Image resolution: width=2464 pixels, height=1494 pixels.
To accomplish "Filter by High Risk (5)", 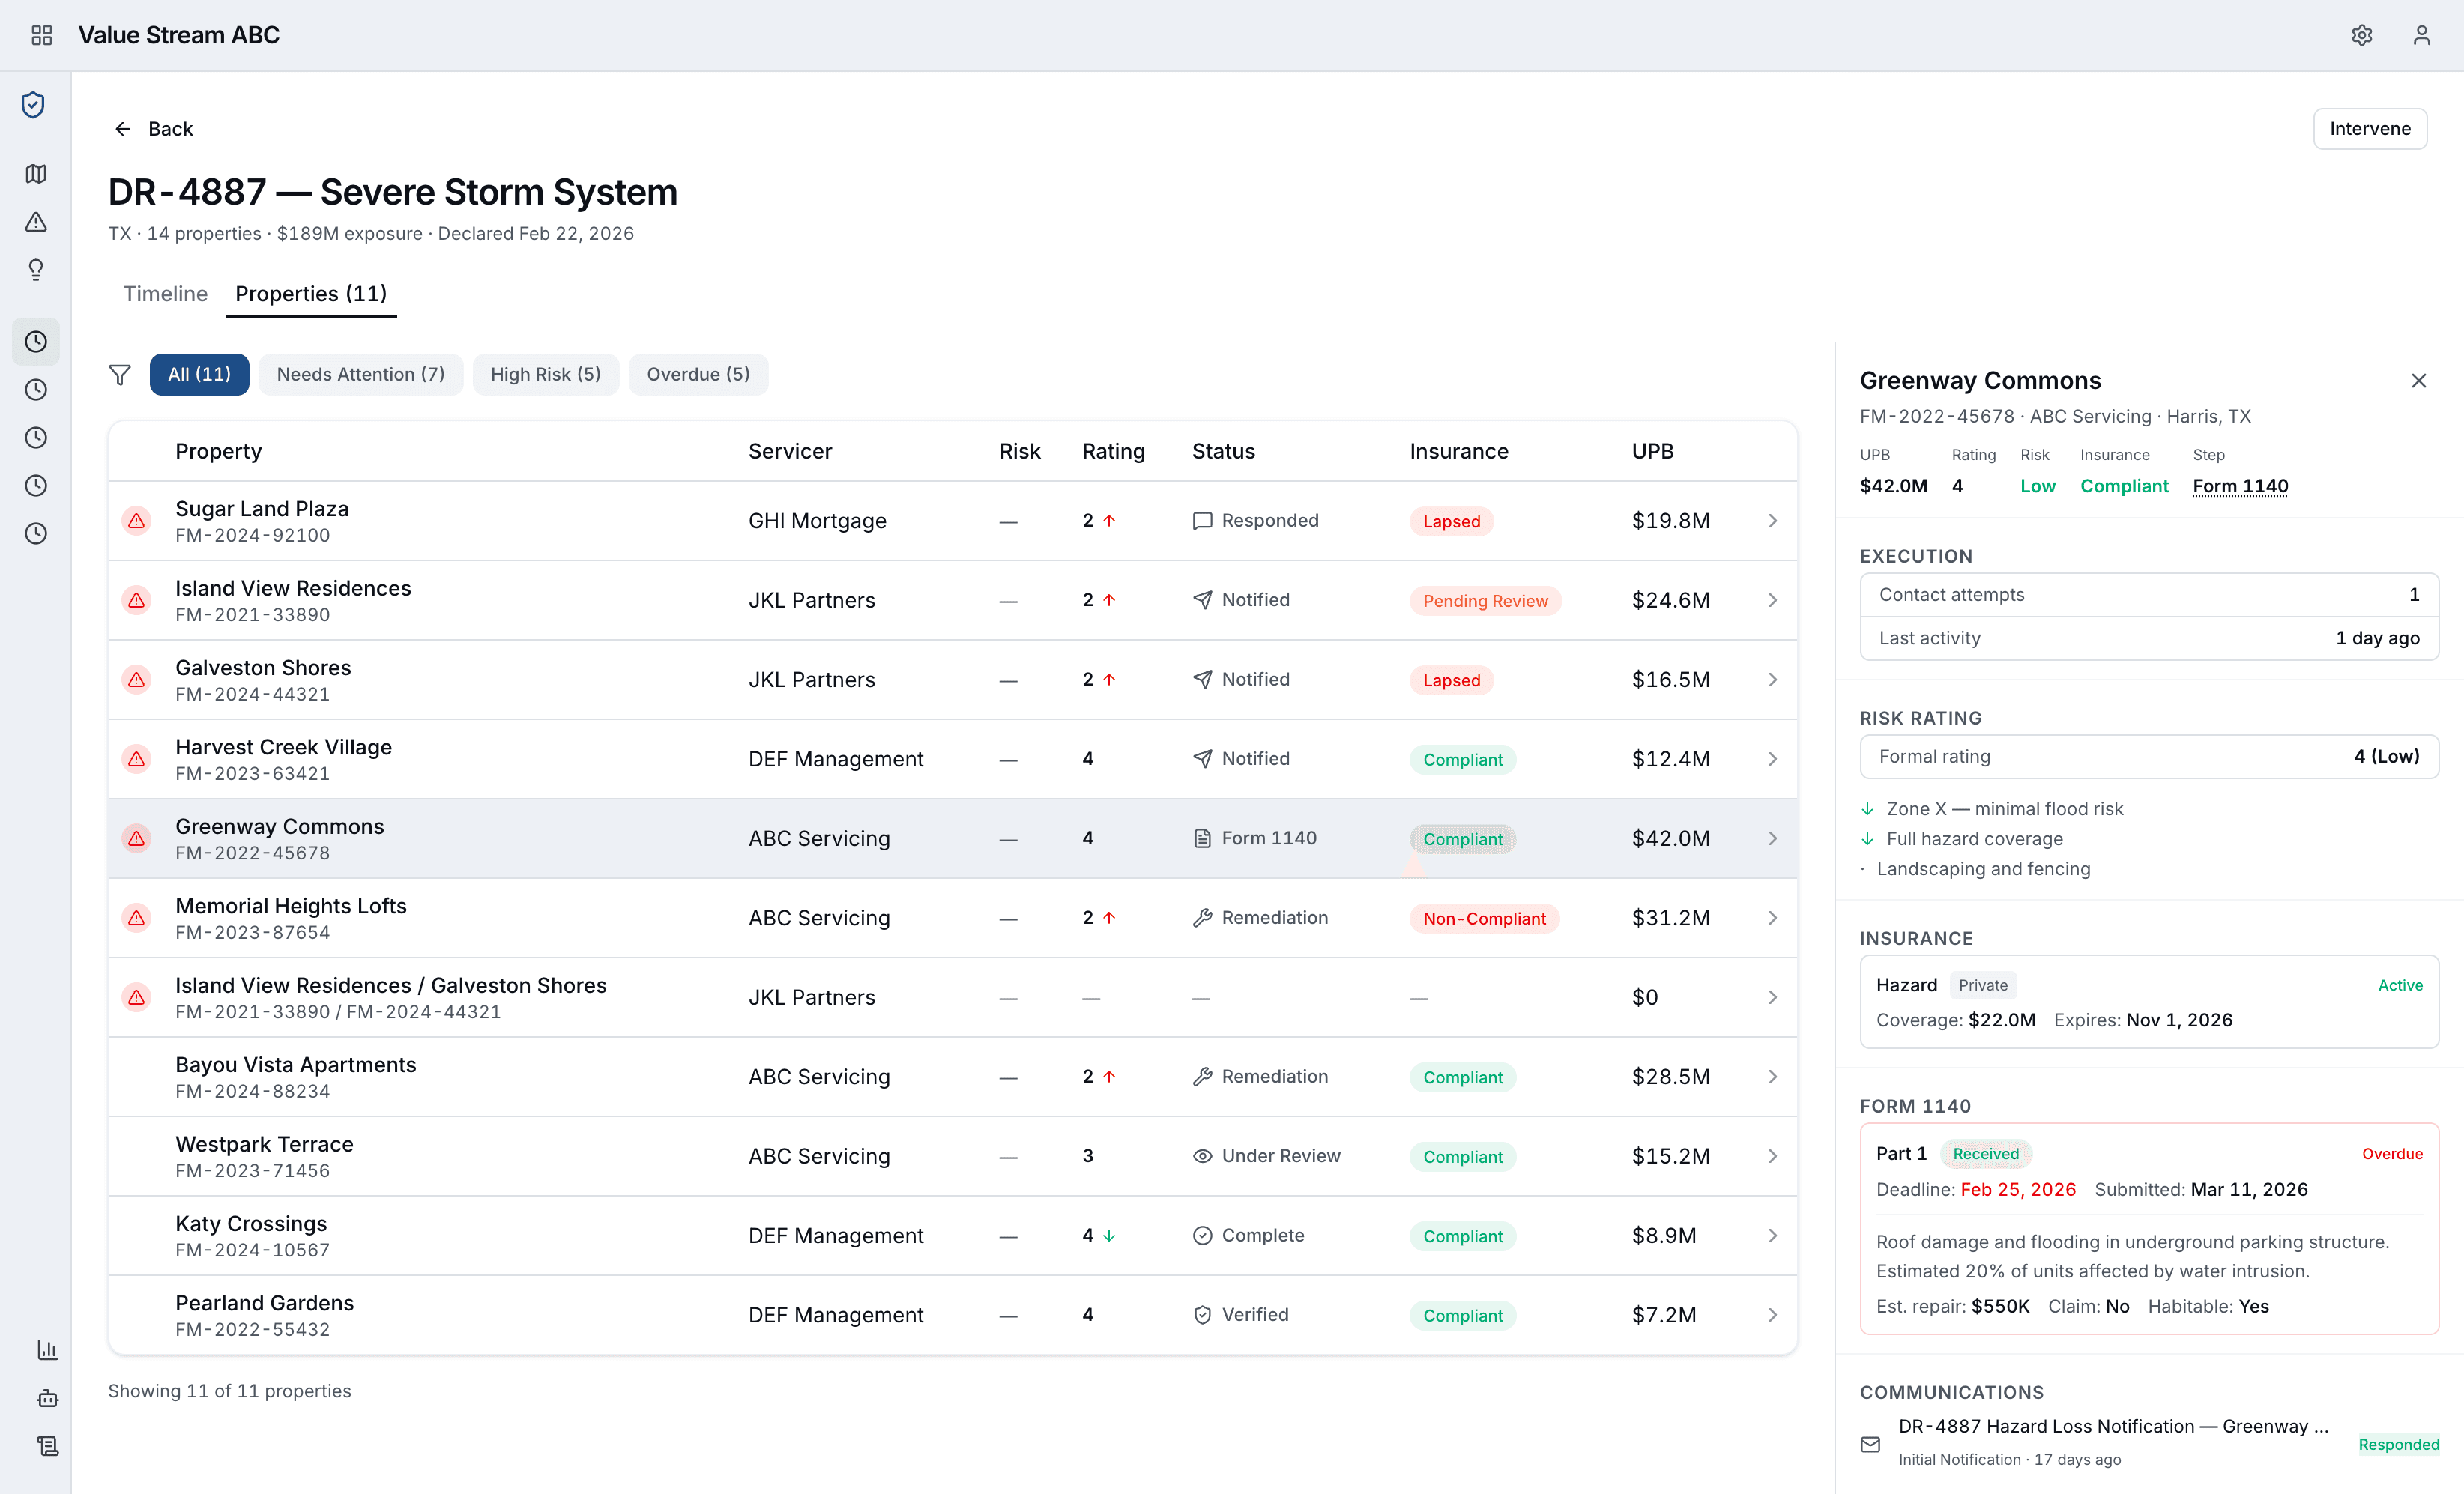I will point(546,374).
